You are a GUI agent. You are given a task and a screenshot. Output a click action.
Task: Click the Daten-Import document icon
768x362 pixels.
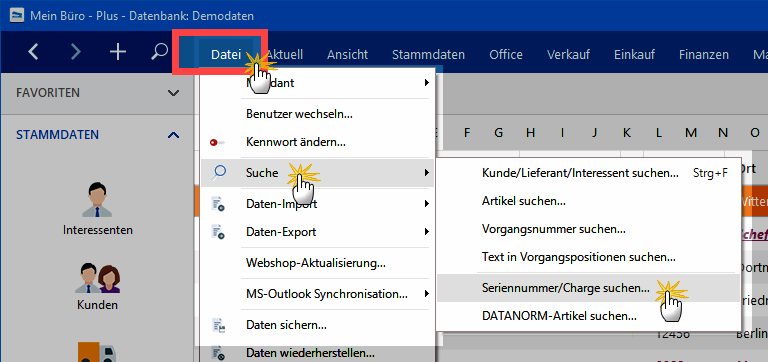tap(217, 203)
